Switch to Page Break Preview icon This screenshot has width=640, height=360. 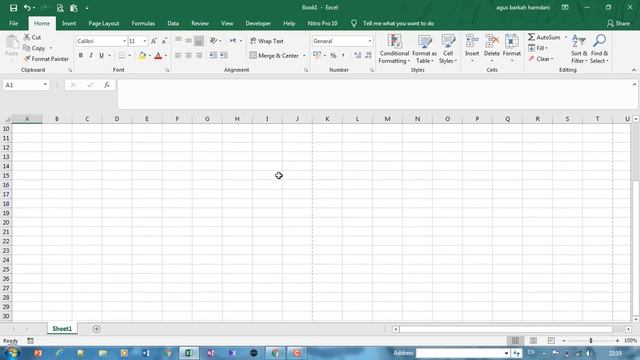(551, 340)
